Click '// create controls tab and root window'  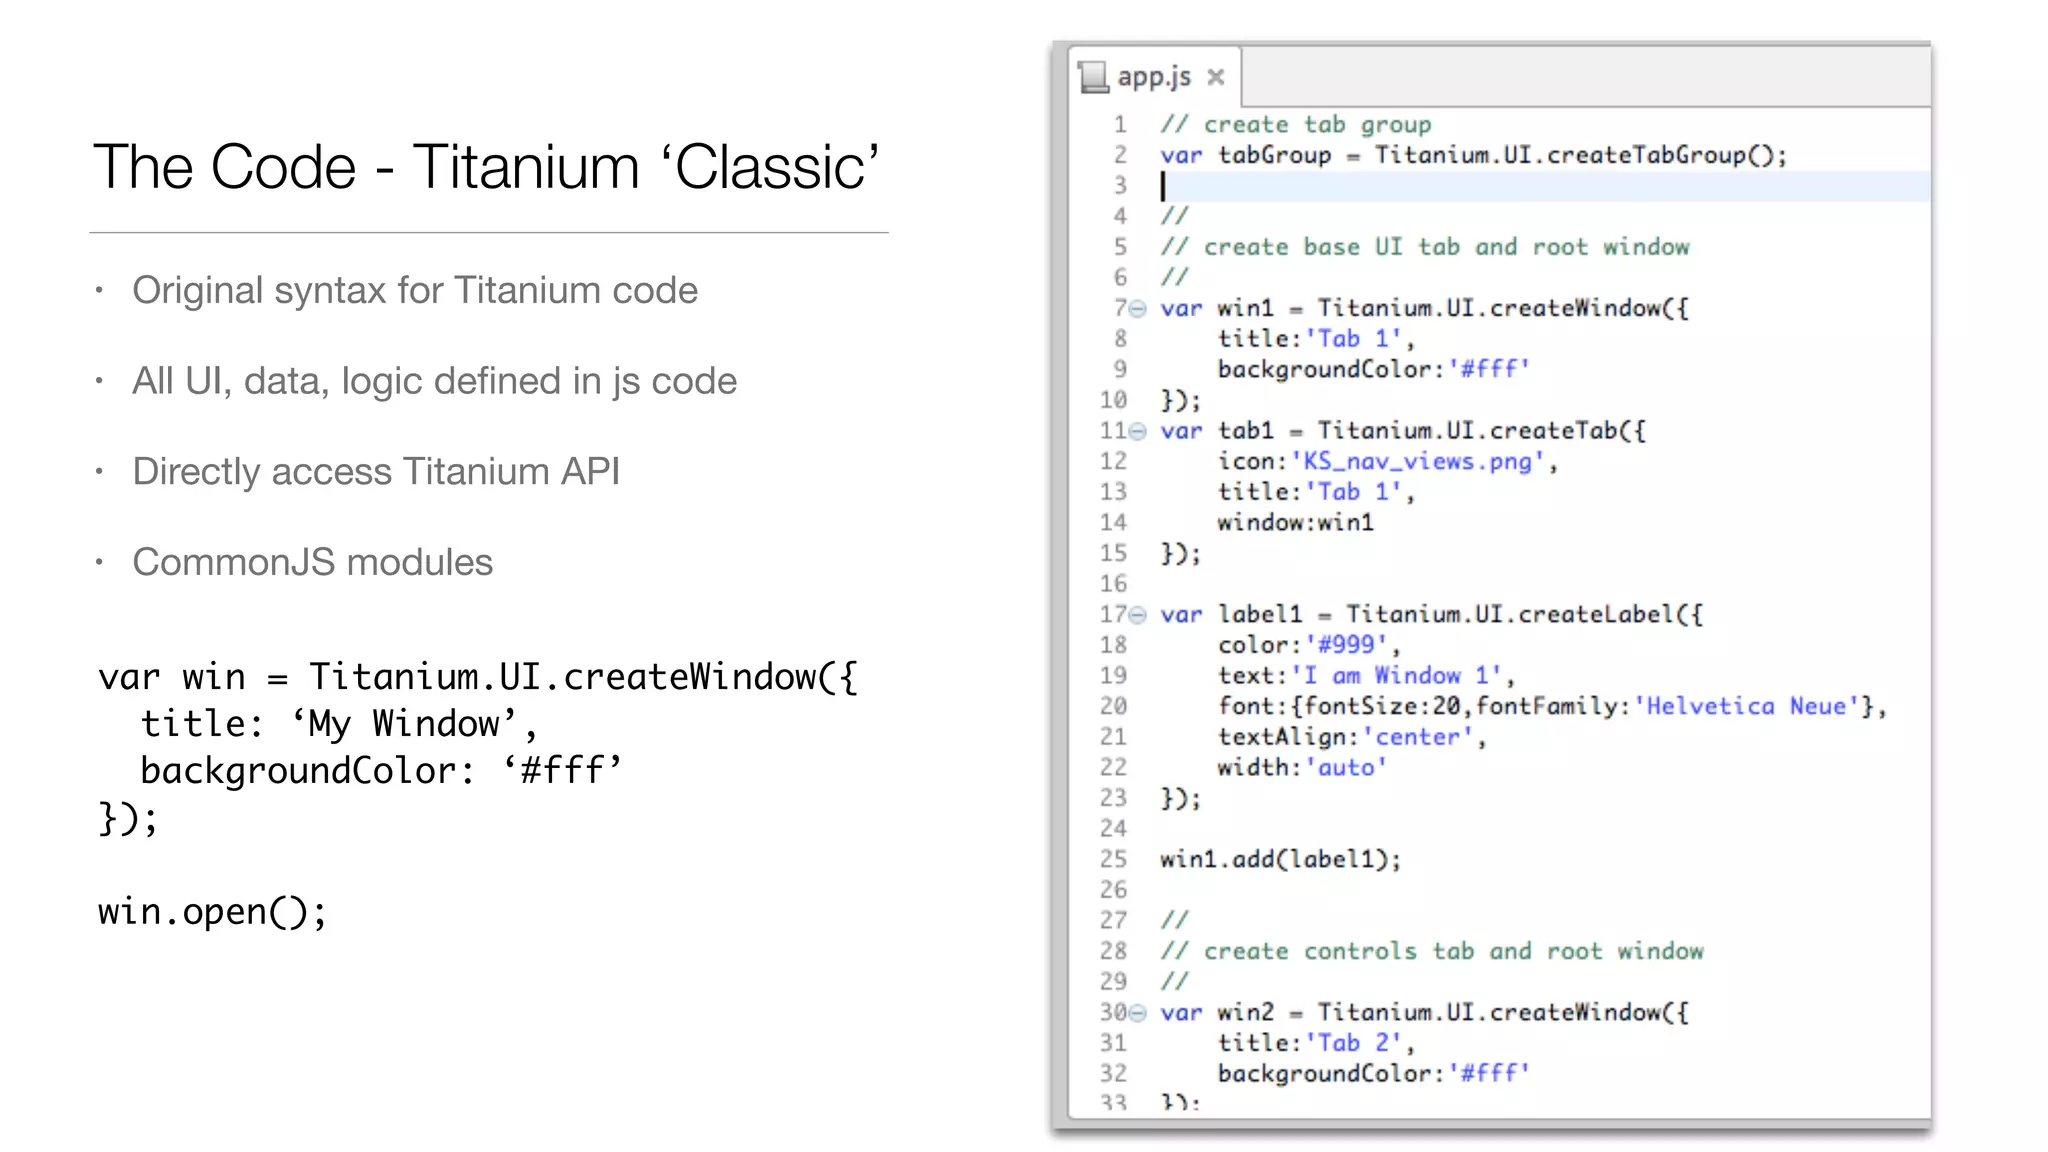(x=1432, y=951)
